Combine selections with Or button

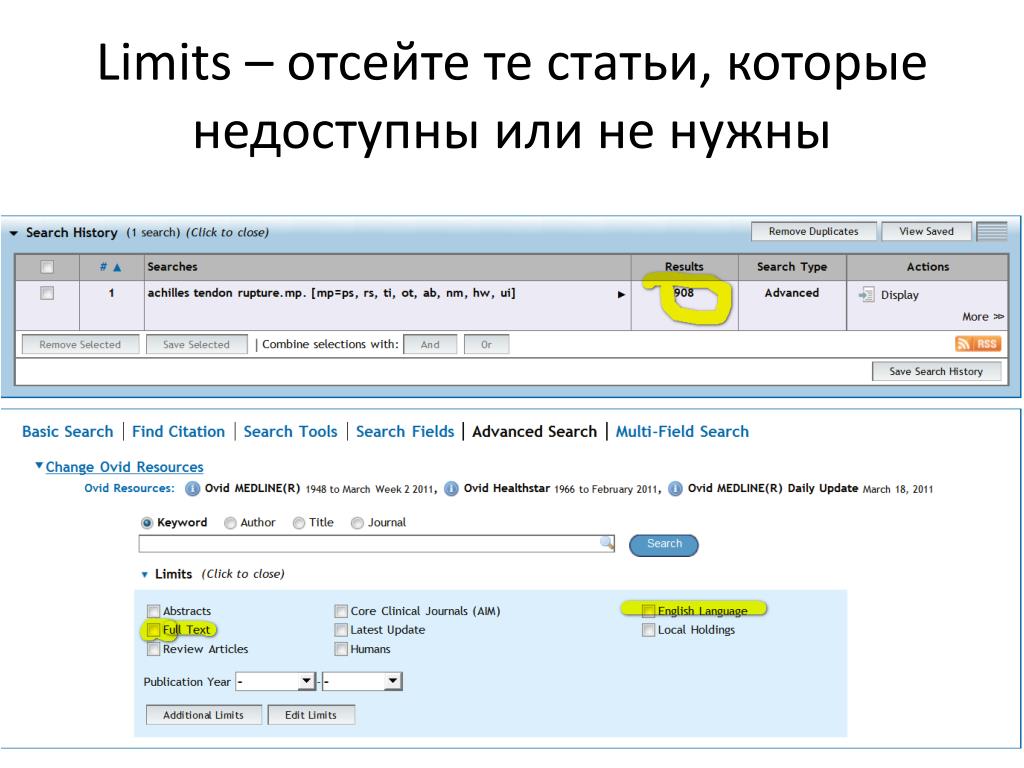pyautogui.click(x=487, y=344)
